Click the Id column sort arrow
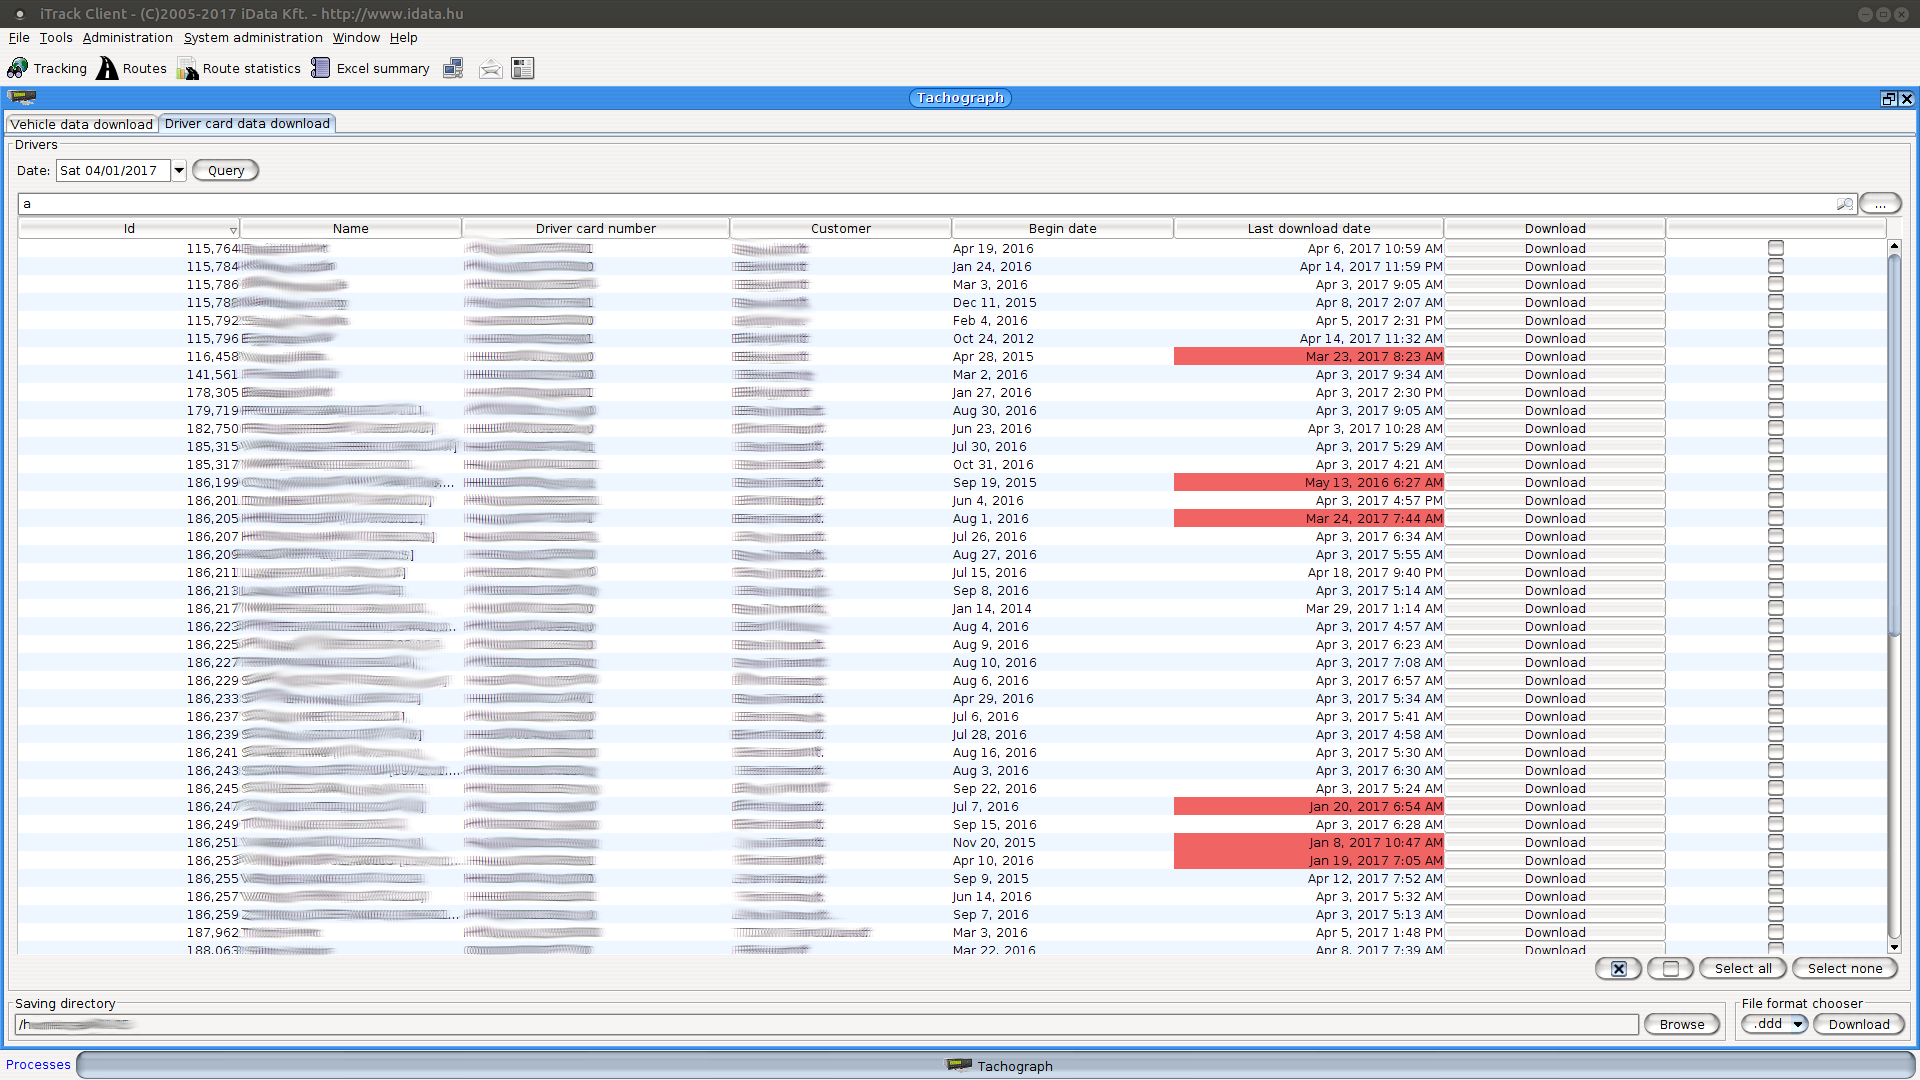 coord(233,230)
